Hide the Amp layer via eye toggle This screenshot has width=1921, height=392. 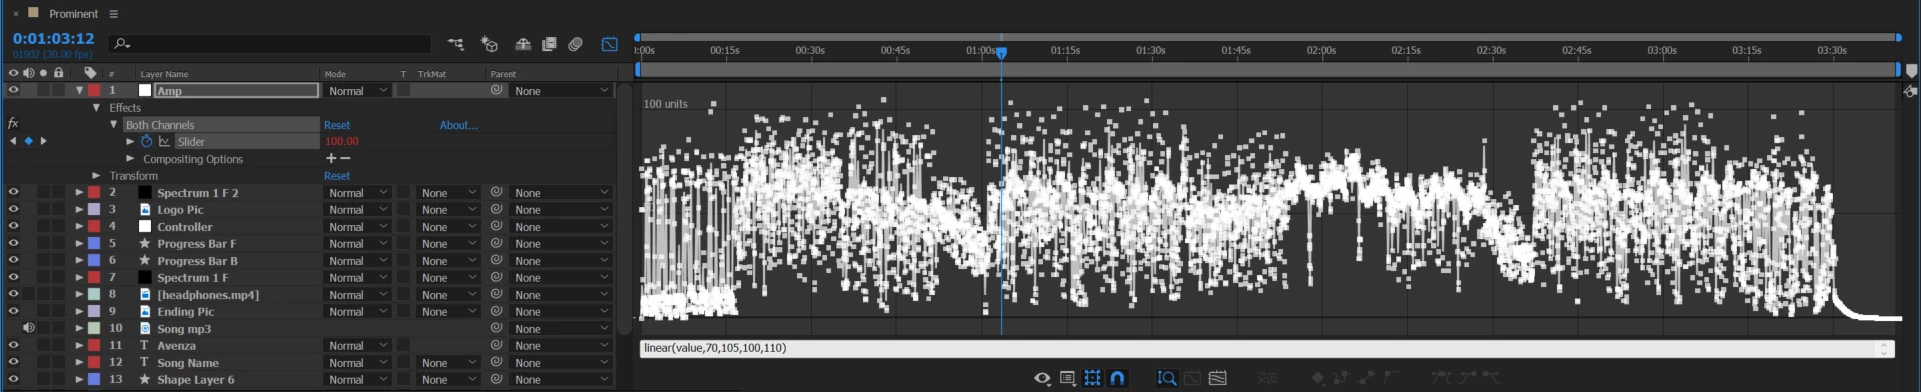tap(13, 90)
